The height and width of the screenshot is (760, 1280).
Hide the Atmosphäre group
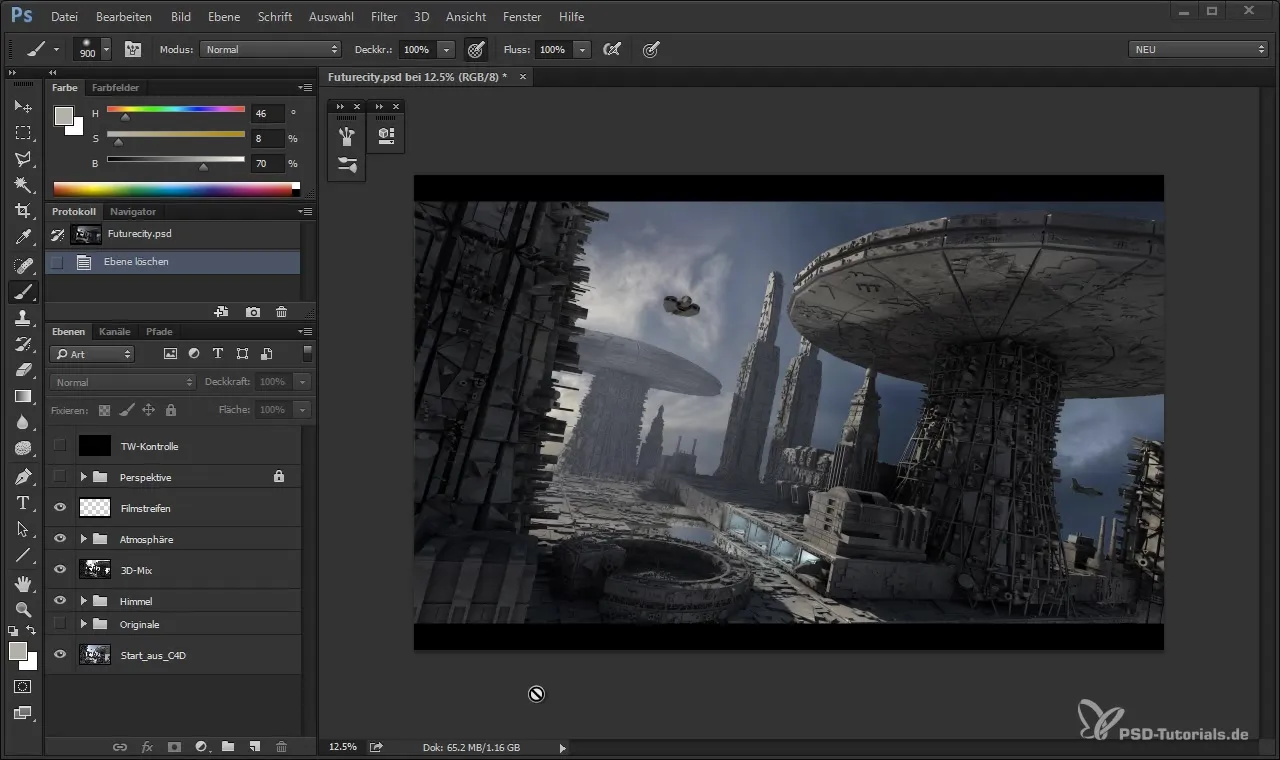coord(60,539)
